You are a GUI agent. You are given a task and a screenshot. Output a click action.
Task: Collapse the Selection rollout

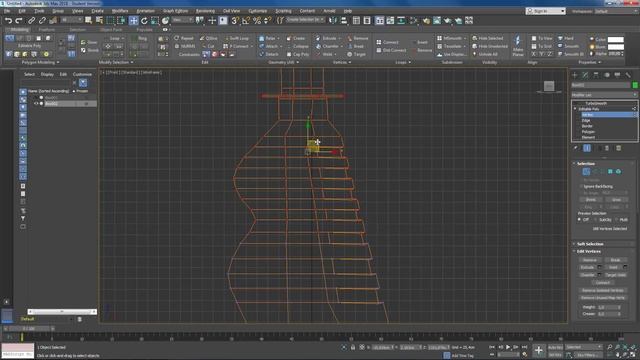(x=586, y=163)
